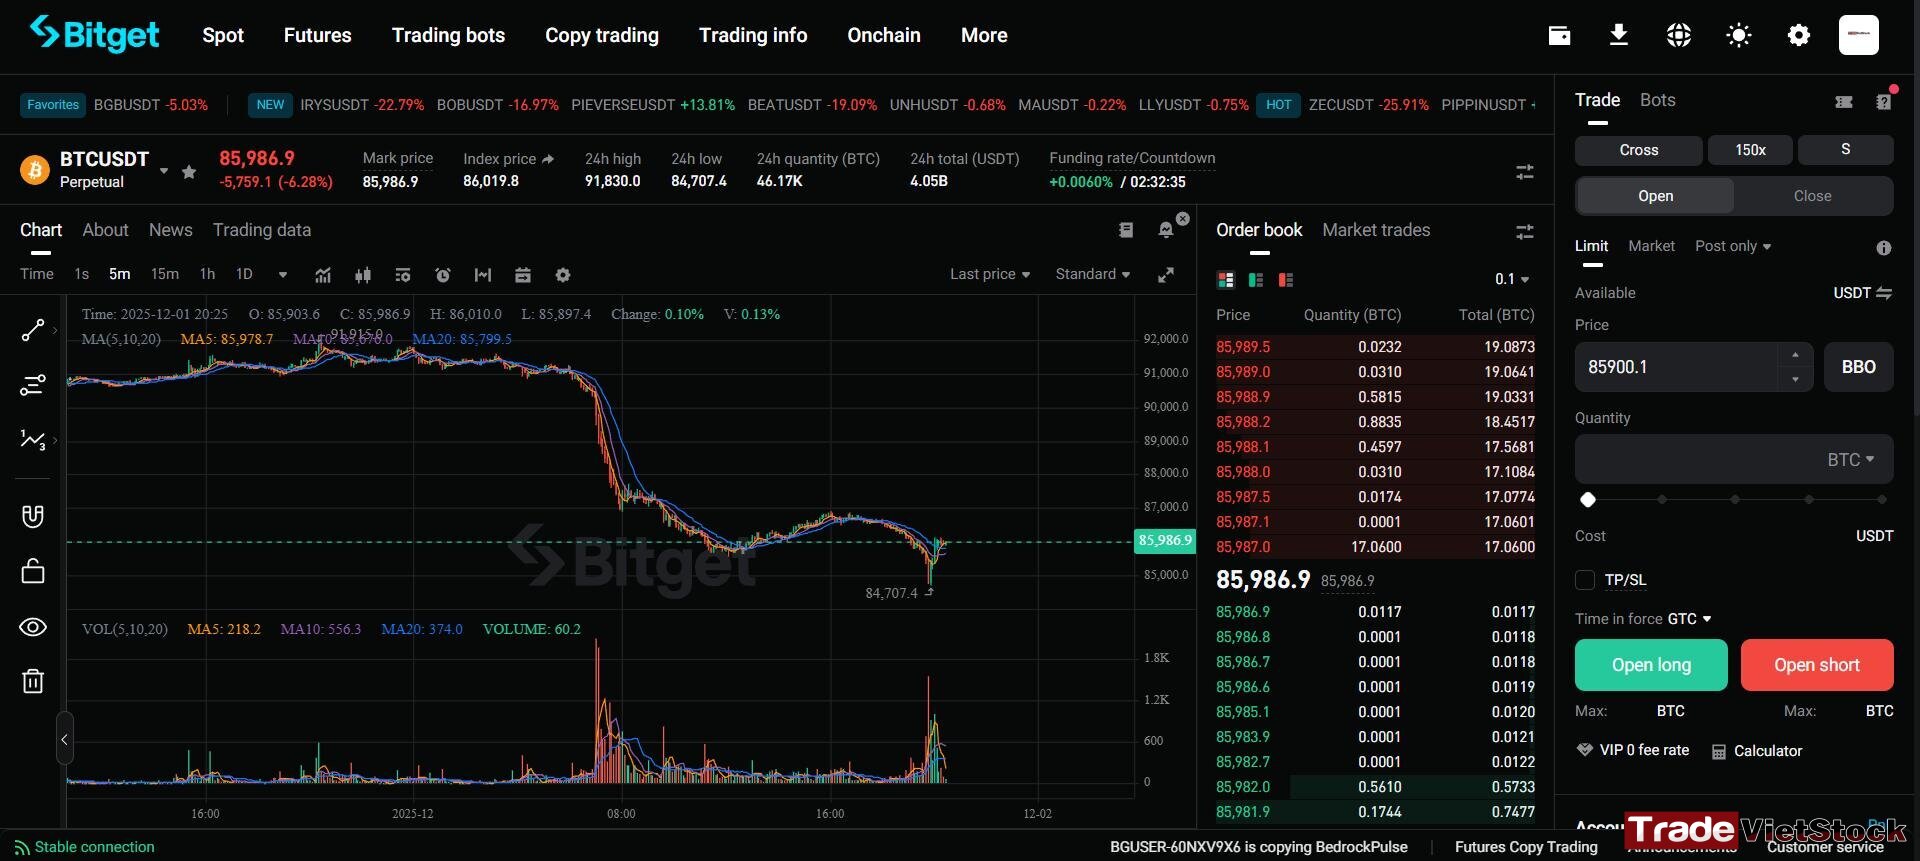This screenshot has width=1920, height=861.
Task: Switch to the Trading data tab
Action: [x=262, y=230]
